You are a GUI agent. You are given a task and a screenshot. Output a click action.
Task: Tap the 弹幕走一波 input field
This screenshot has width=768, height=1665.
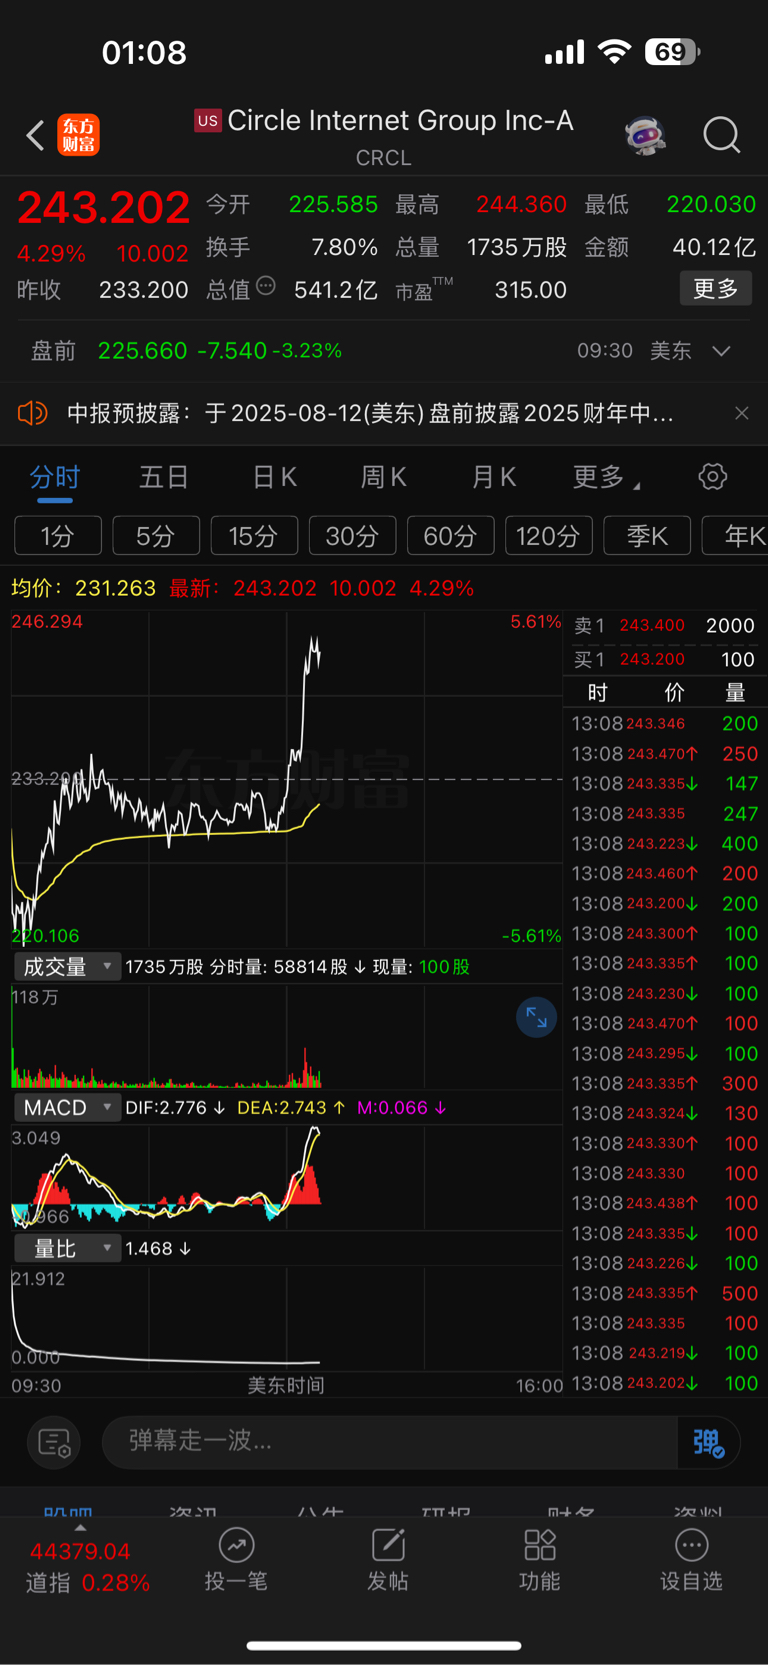(390, 1442)
